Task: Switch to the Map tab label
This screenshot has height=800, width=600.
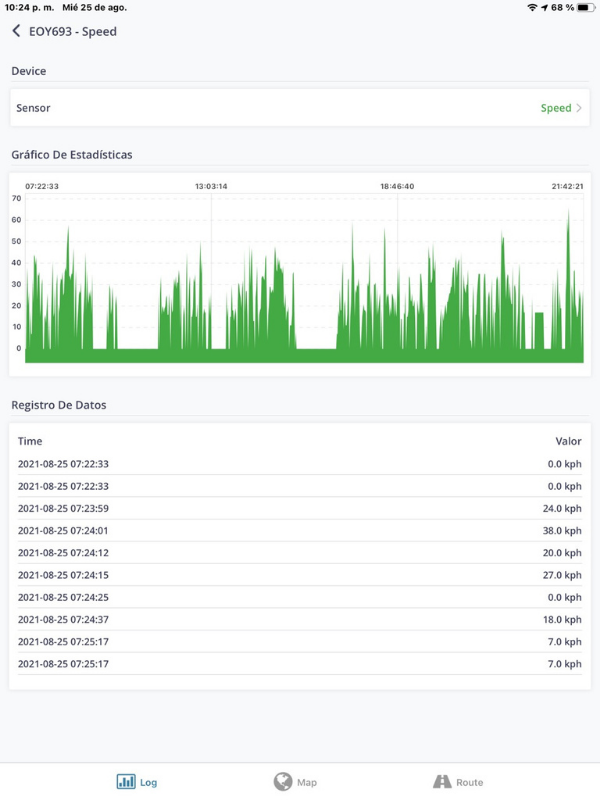Action: coord(307,782)
